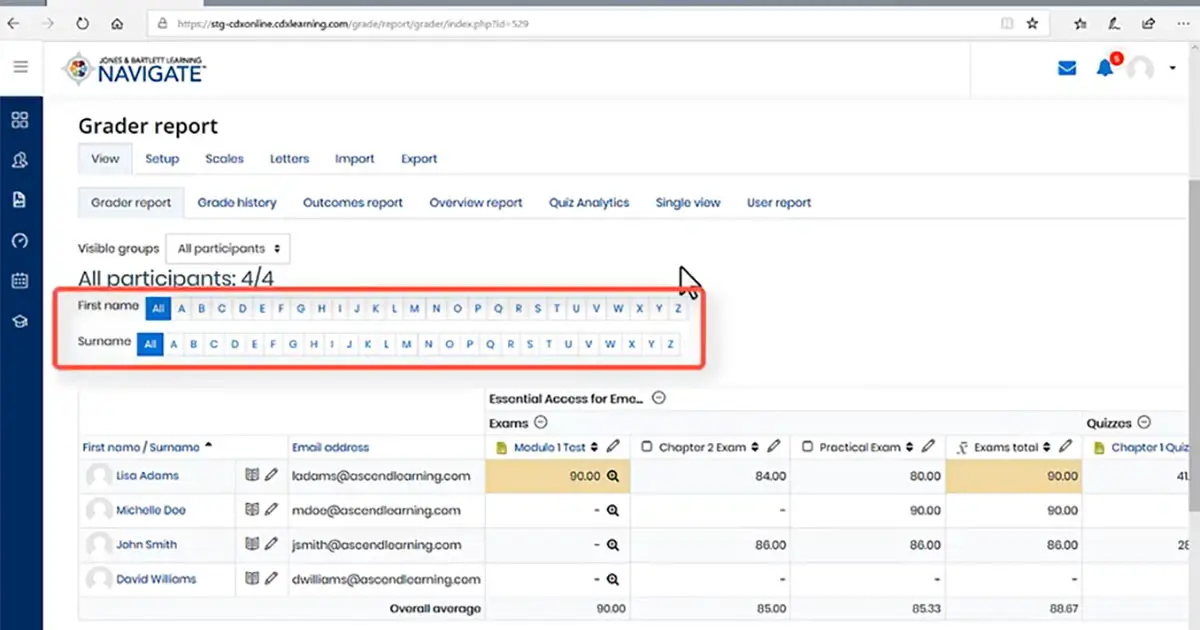Screen dimensions: 1200x630
Task: Open grades book icon for Michelle Doe
Action: click(252, 510)
